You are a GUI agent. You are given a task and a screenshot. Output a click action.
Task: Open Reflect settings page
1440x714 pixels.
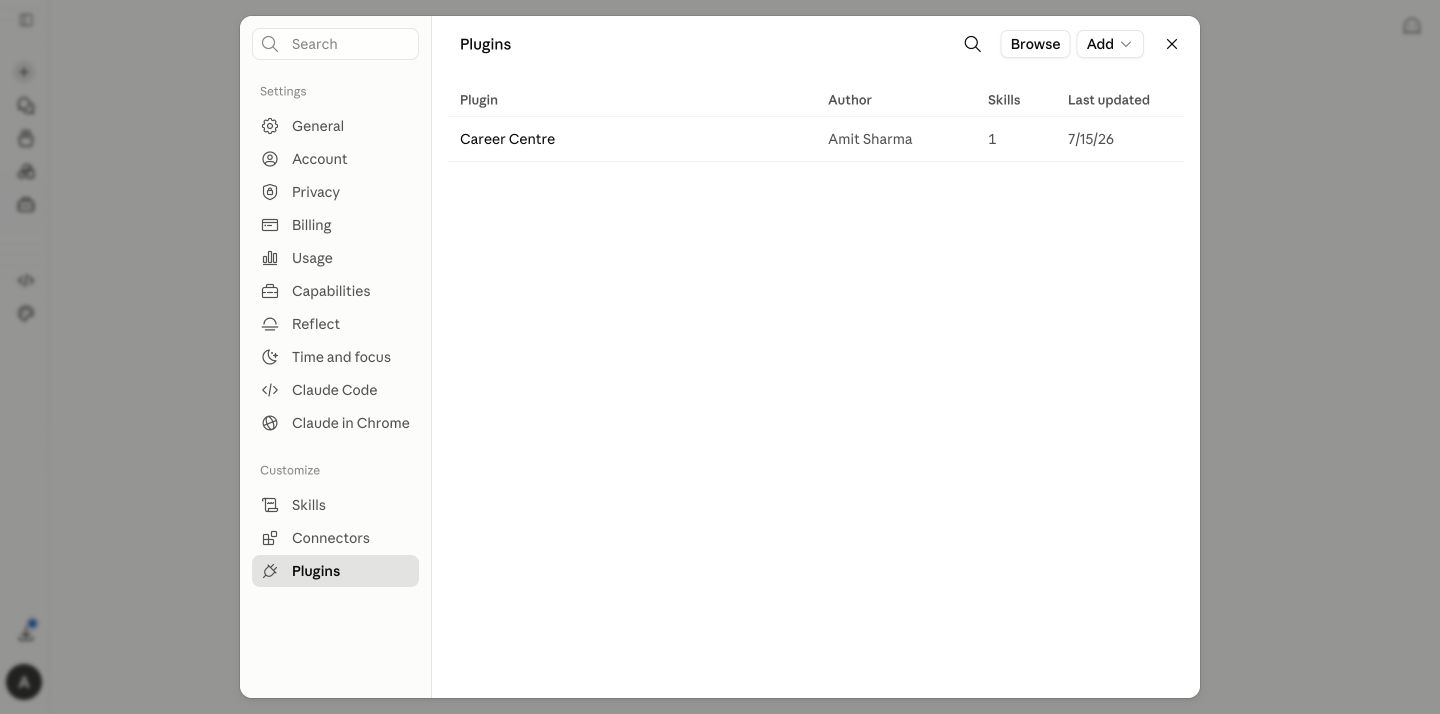pos(335,324)
